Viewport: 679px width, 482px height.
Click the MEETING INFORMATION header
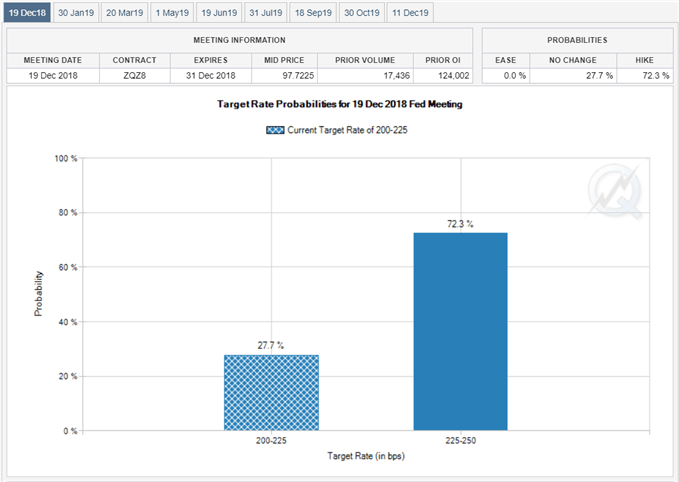pos(239,40)
